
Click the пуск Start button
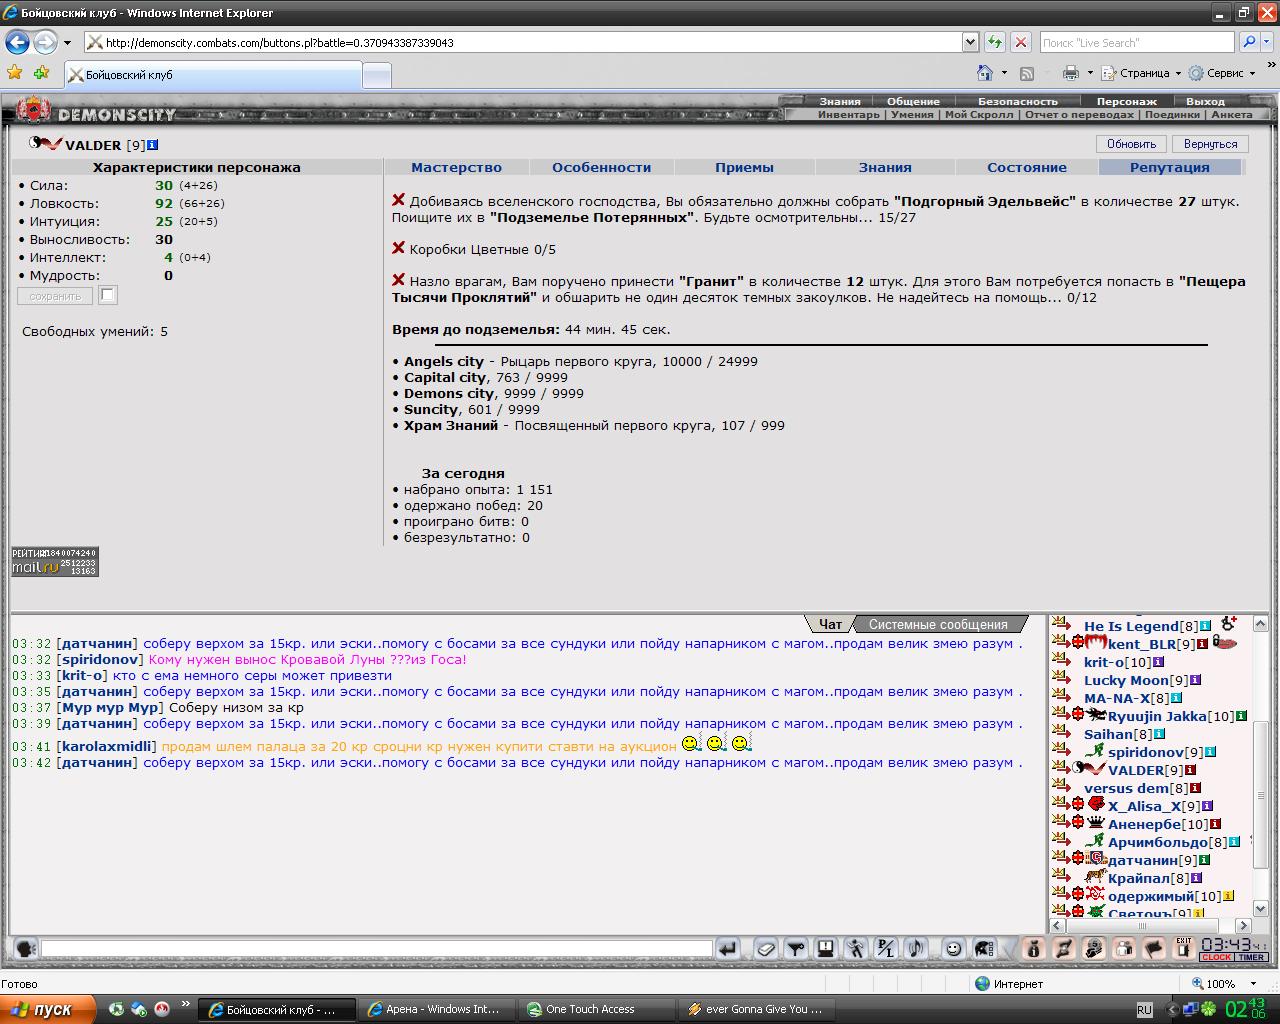pyautogui.click(x=48, y=1009)
